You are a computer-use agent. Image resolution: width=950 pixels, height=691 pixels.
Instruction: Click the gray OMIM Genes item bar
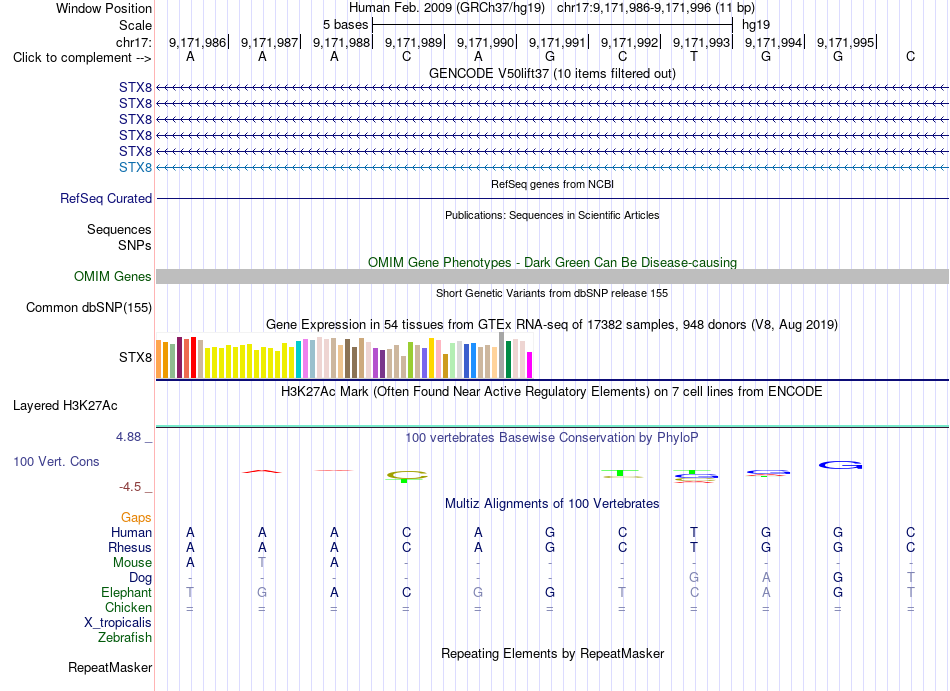552,277
